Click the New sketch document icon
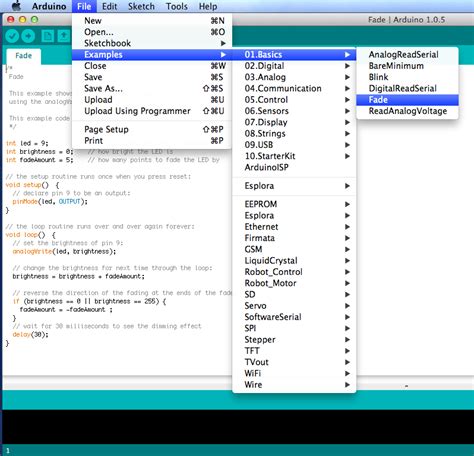 (x=47, y=36)
